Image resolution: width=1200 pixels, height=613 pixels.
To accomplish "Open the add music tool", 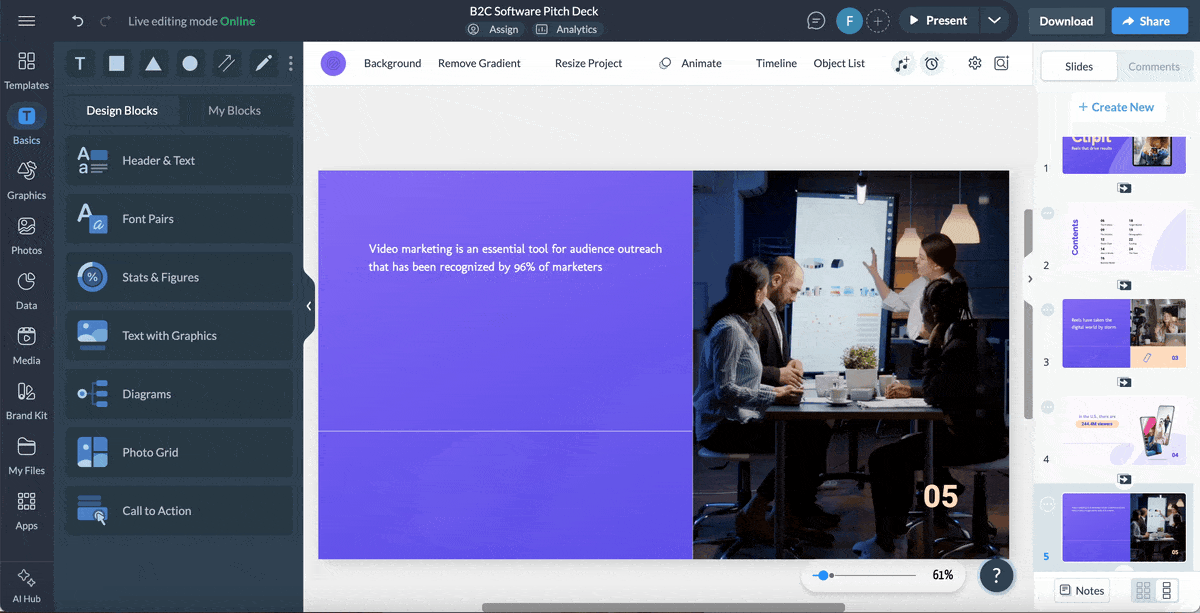I will point(903,63).
